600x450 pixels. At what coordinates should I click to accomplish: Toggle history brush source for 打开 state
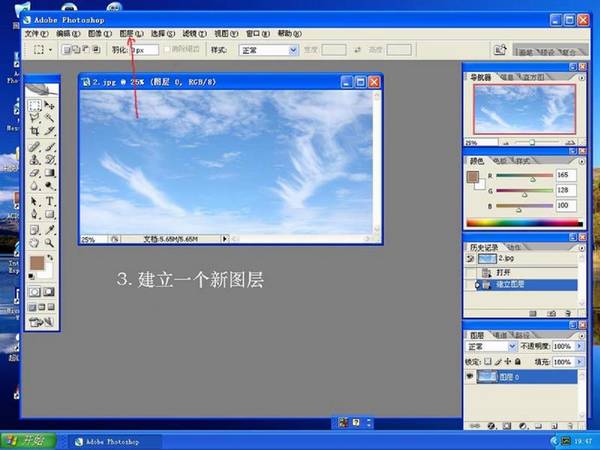(x=470, y=272)
